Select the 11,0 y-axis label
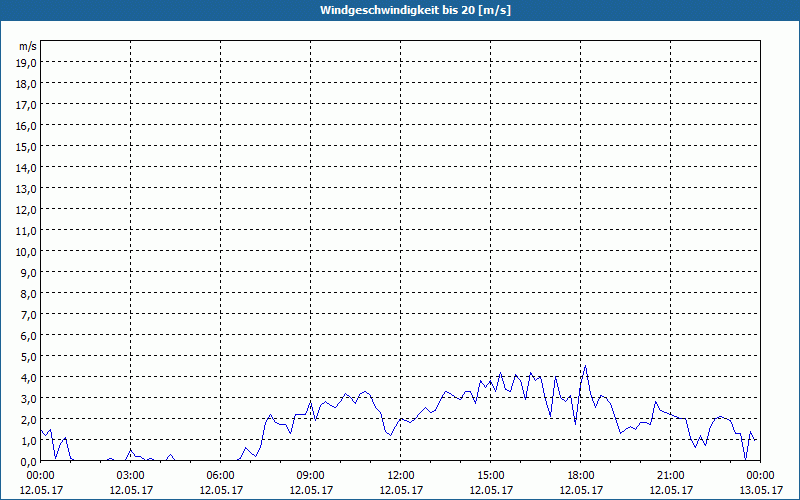The height and width of the screenshot is (500, 800). pos(28,231)
